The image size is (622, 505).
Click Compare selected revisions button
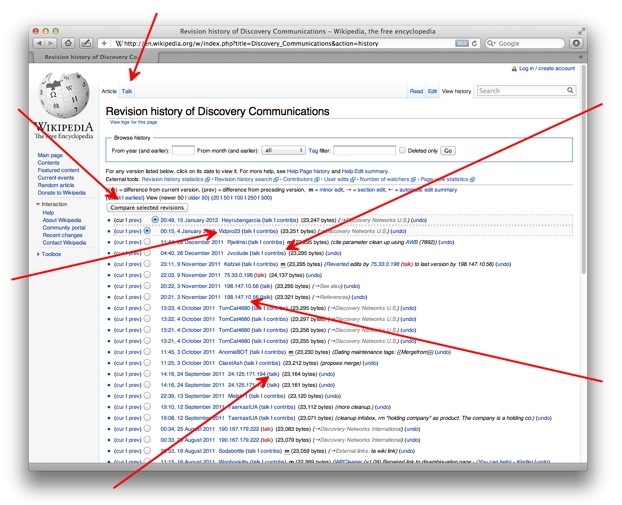coord(147,207)
